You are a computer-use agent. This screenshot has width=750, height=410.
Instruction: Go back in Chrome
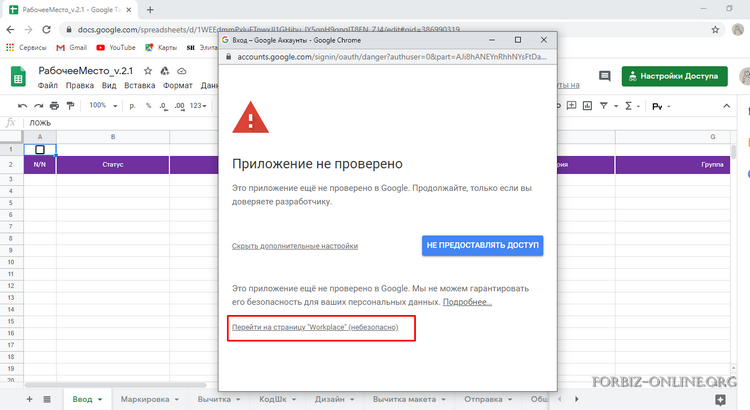[11, 30]
